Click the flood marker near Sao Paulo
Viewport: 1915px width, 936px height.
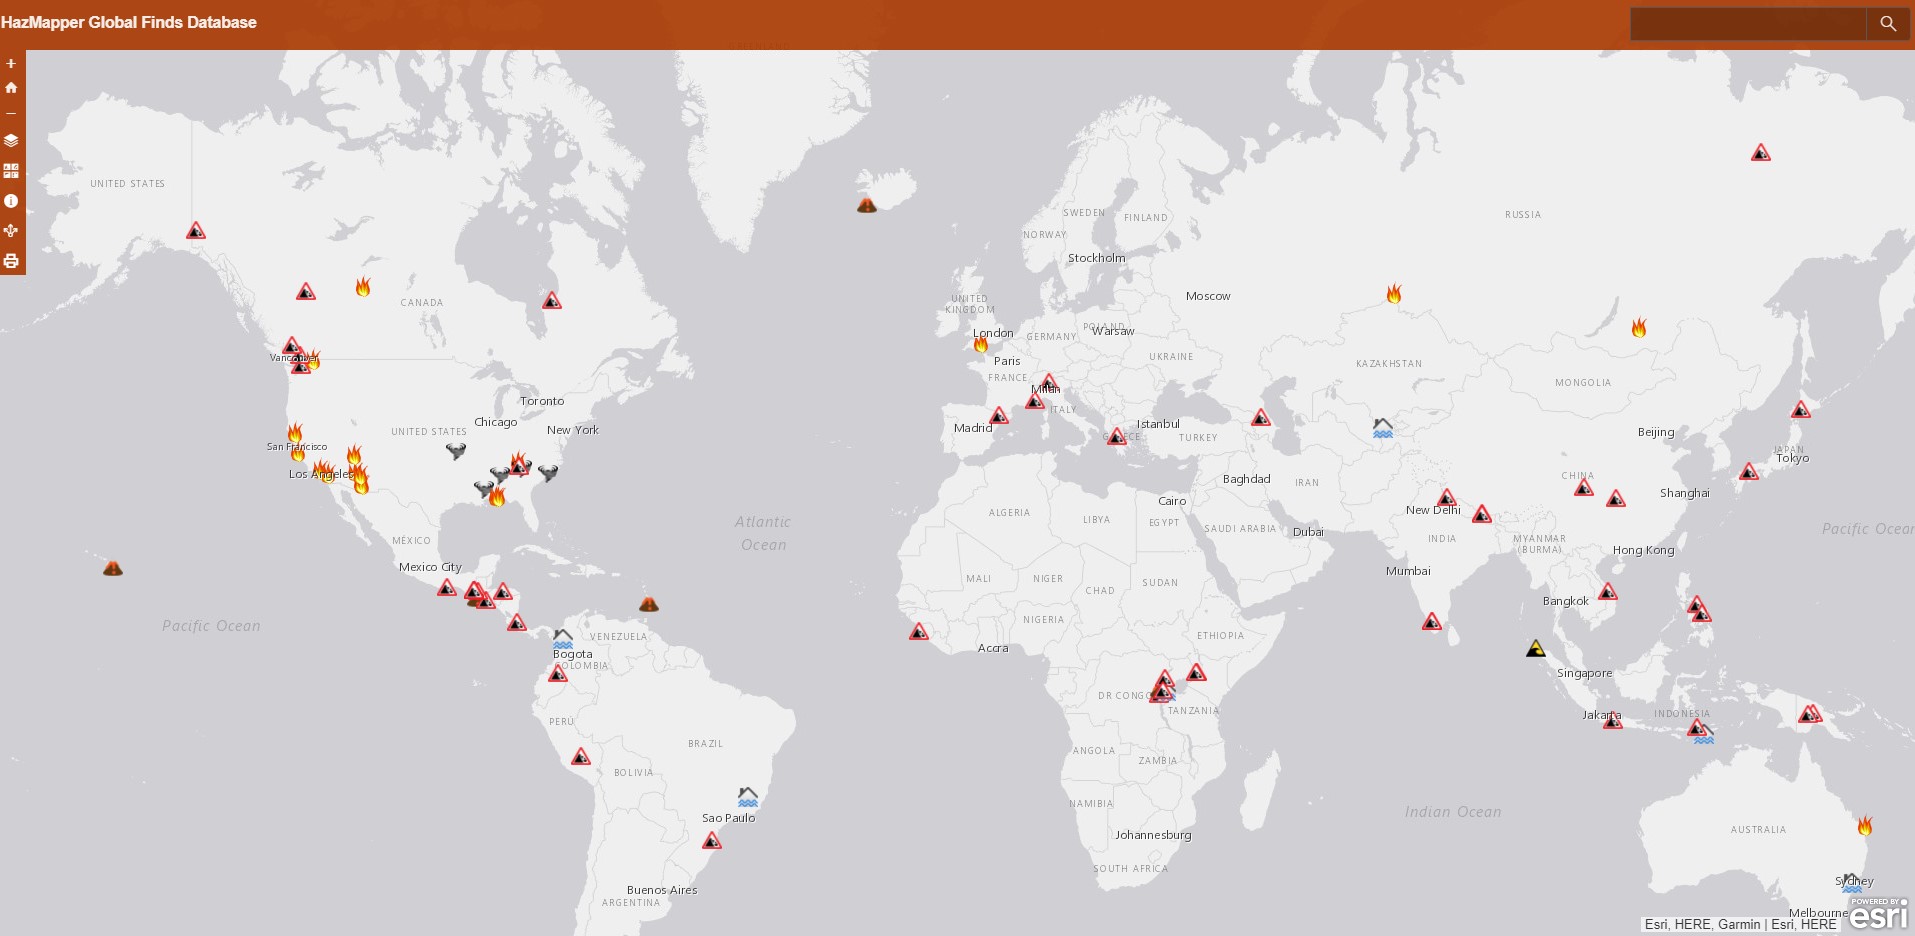(747, 797)
